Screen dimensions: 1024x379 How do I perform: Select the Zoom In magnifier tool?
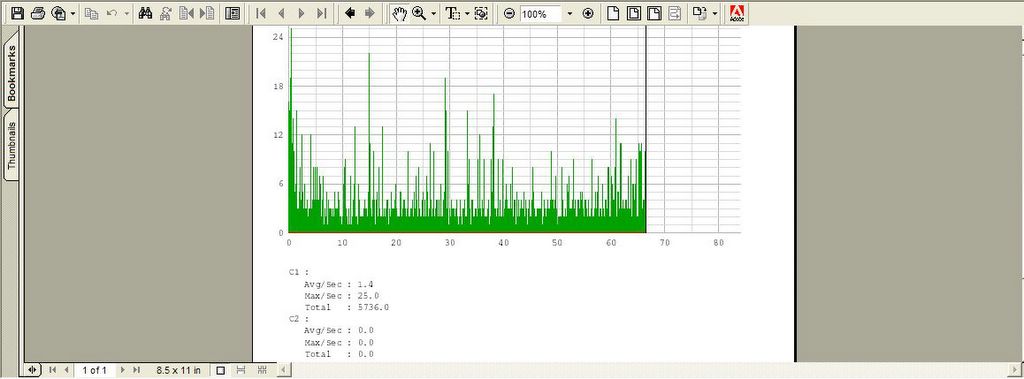tap(419, 13)
